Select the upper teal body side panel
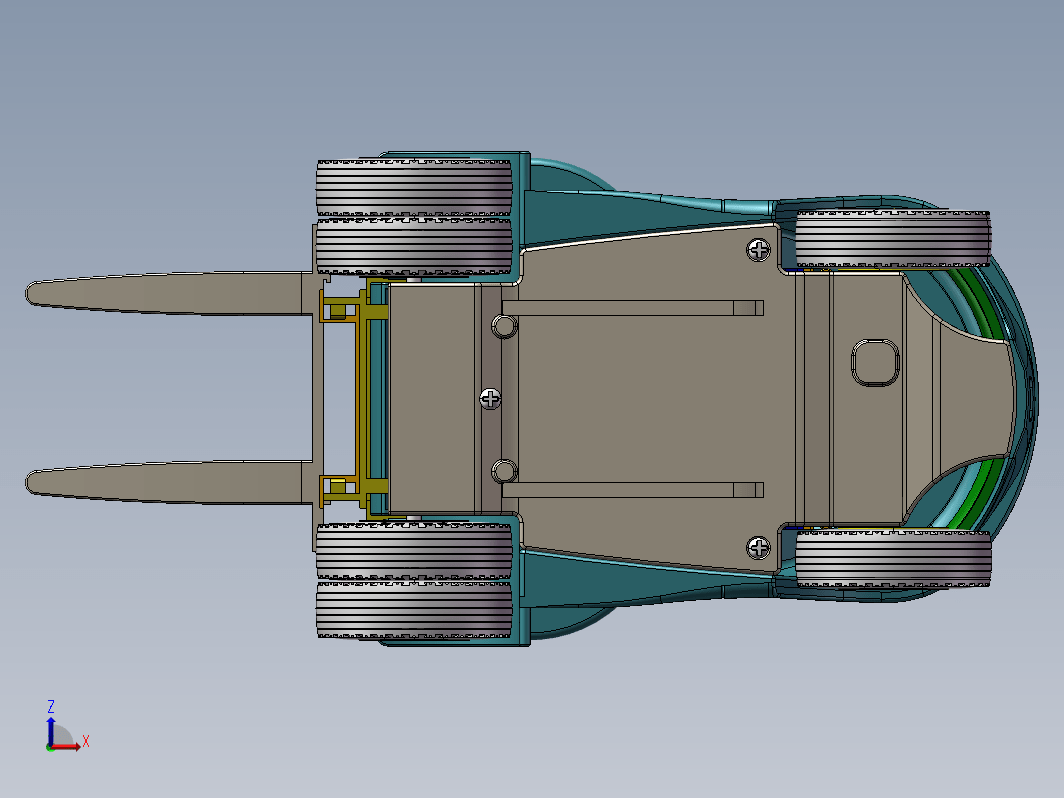 click(631, 217)
